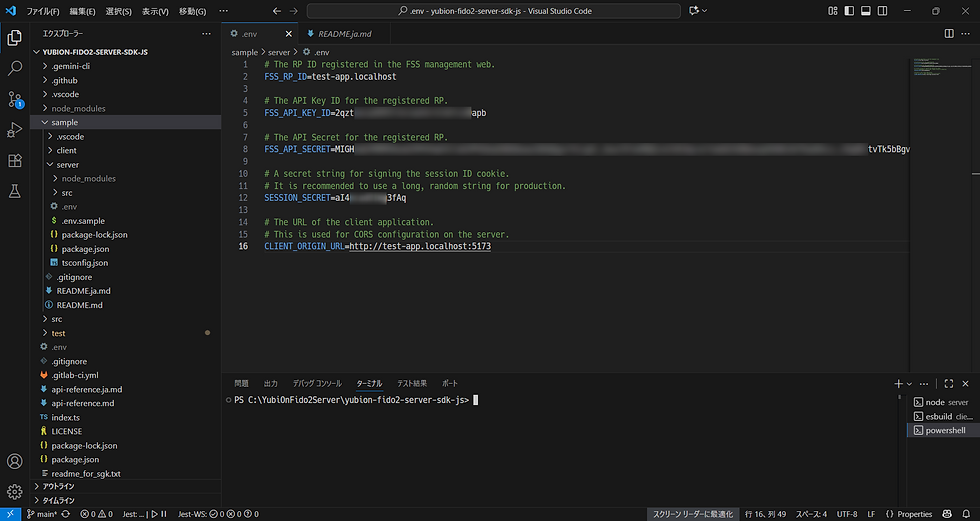The height and width of the screenshot is (521, 980).
Task: Click the command center search box
Action: (x=493, y=11)
